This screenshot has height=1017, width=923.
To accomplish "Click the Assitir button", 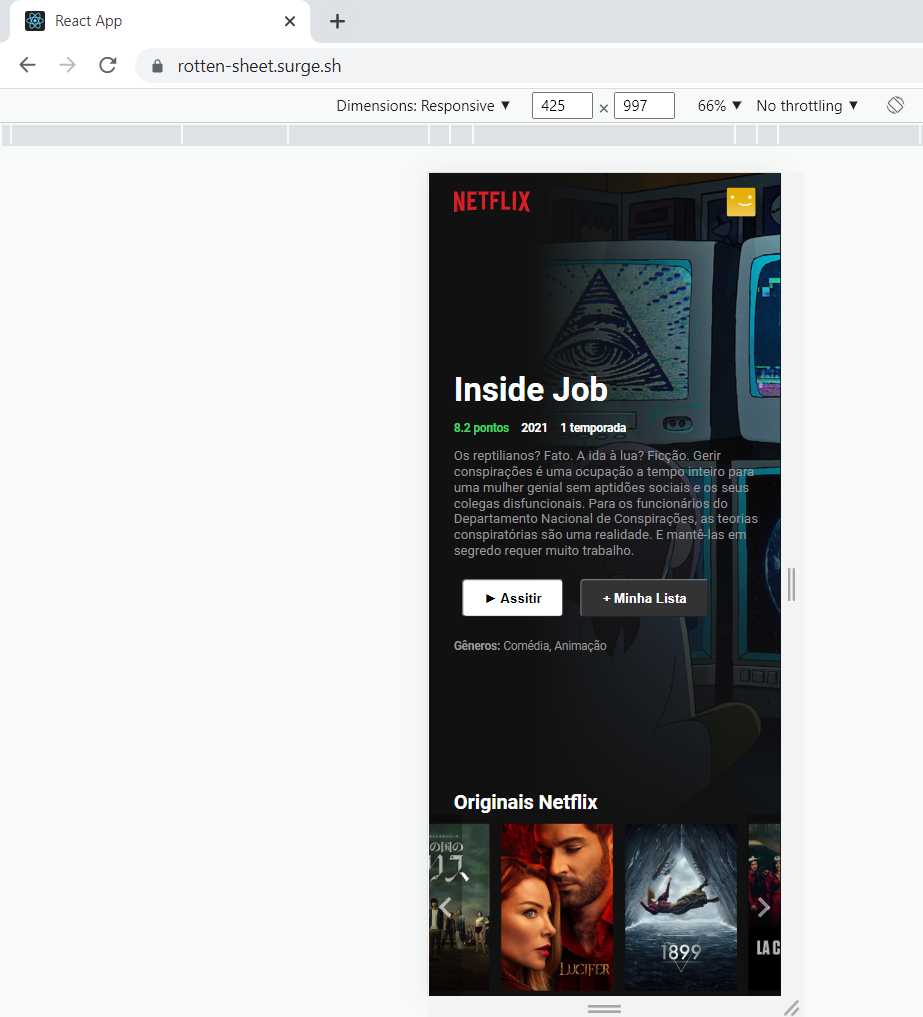I will pos(511,597).
